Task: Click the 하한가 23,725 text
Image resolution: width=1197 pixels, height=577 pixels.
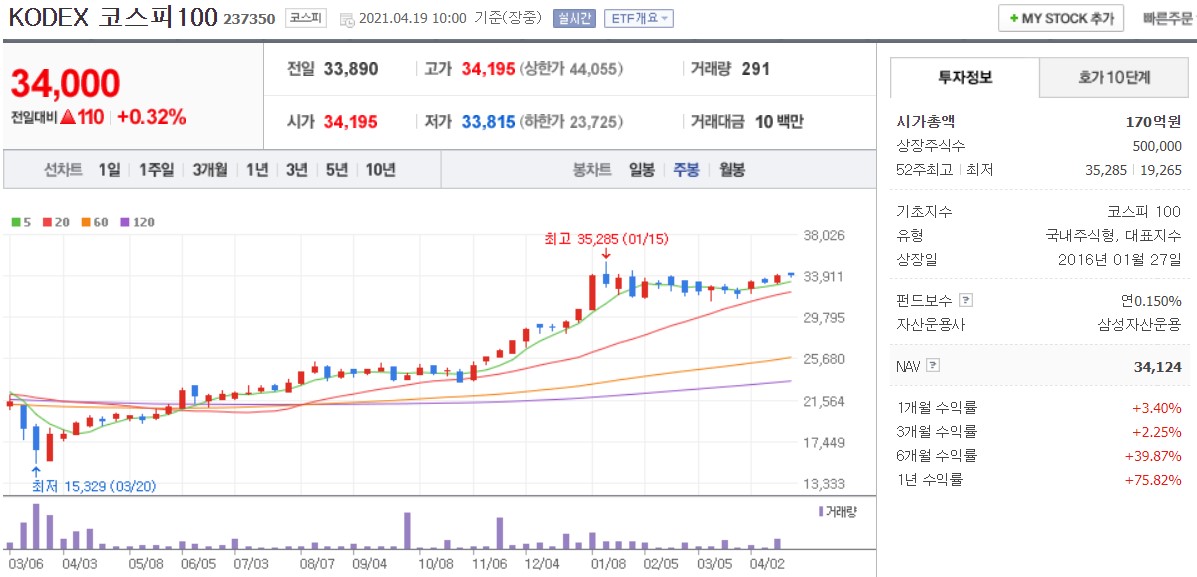Action: [571, 121]
